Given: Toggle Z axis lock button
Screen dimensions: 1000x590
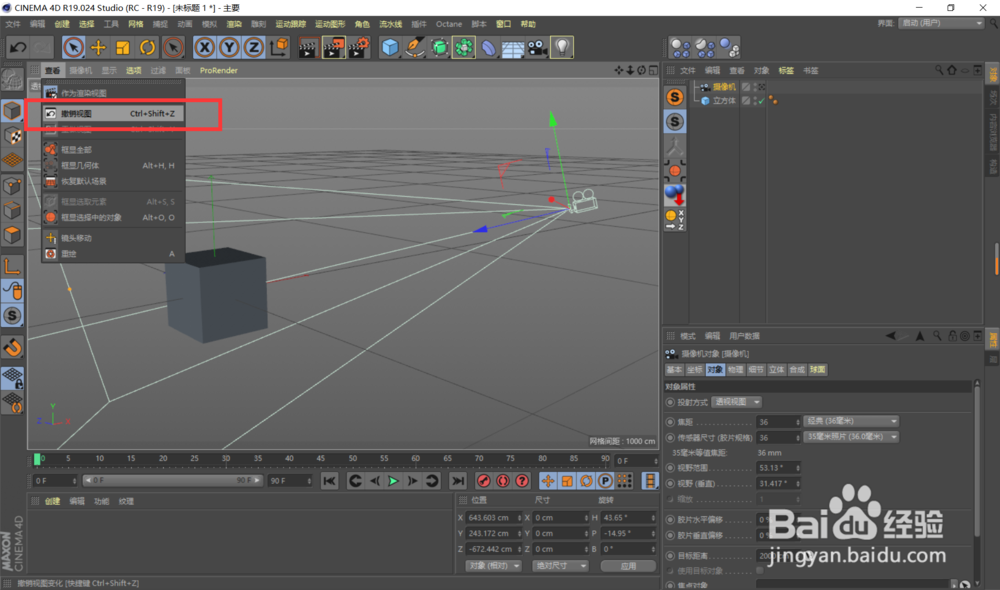Looking at the screenshot, I should tap(254, 47).
